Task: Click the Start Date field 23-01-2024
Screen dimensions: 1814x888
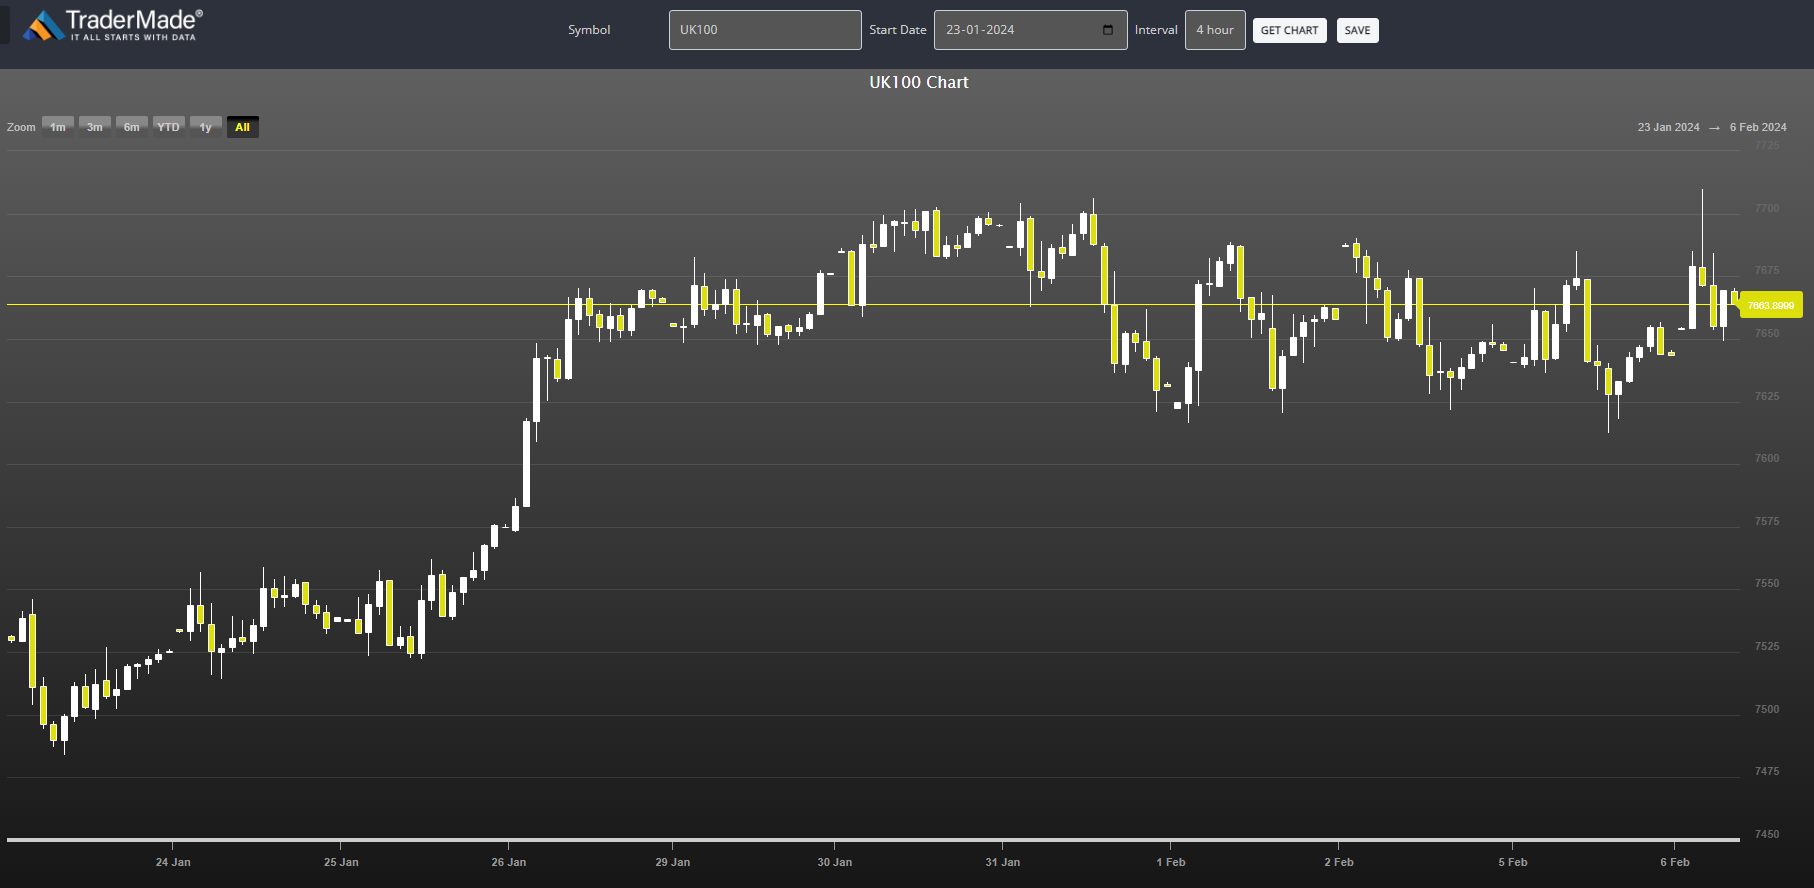Action: [x=1030, y=30]
